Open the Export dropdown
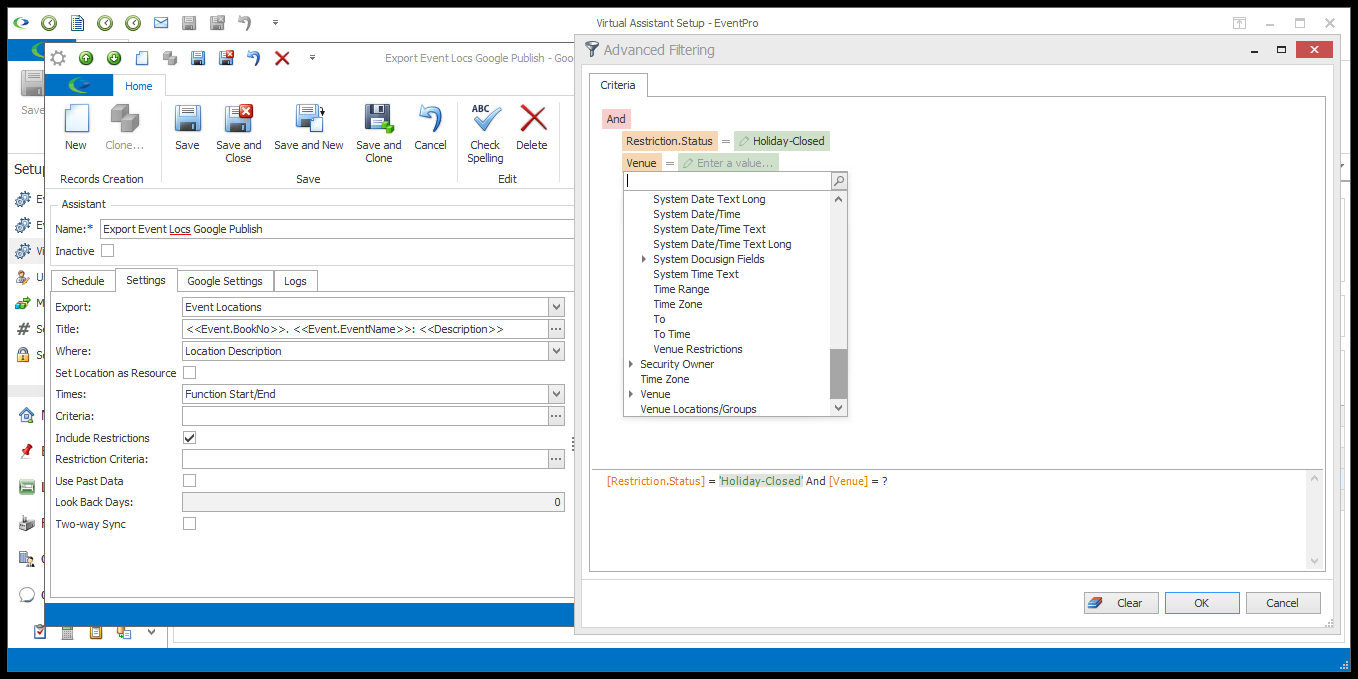This screenshot has height=679, width=1358. (556, 307)
